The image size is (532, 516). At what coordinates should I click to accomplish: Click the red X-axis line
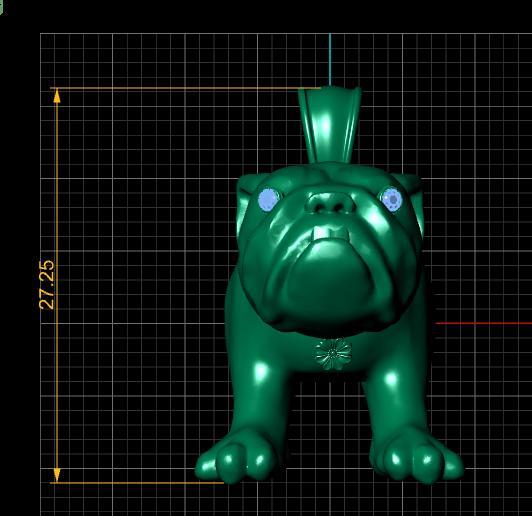coord(483,323)
